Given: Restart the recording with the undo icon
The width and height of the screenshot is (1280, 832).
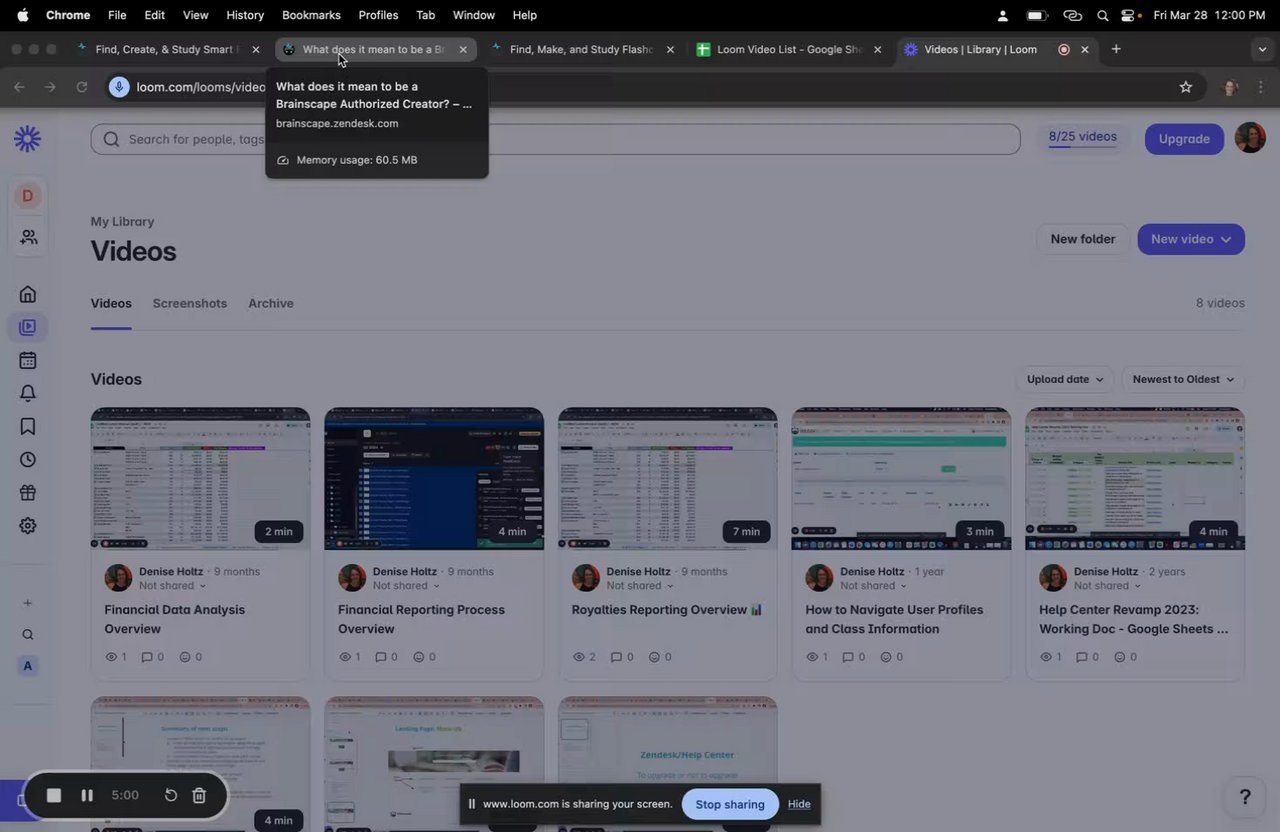Looking at the screenshot, I should tap(171, 795).
